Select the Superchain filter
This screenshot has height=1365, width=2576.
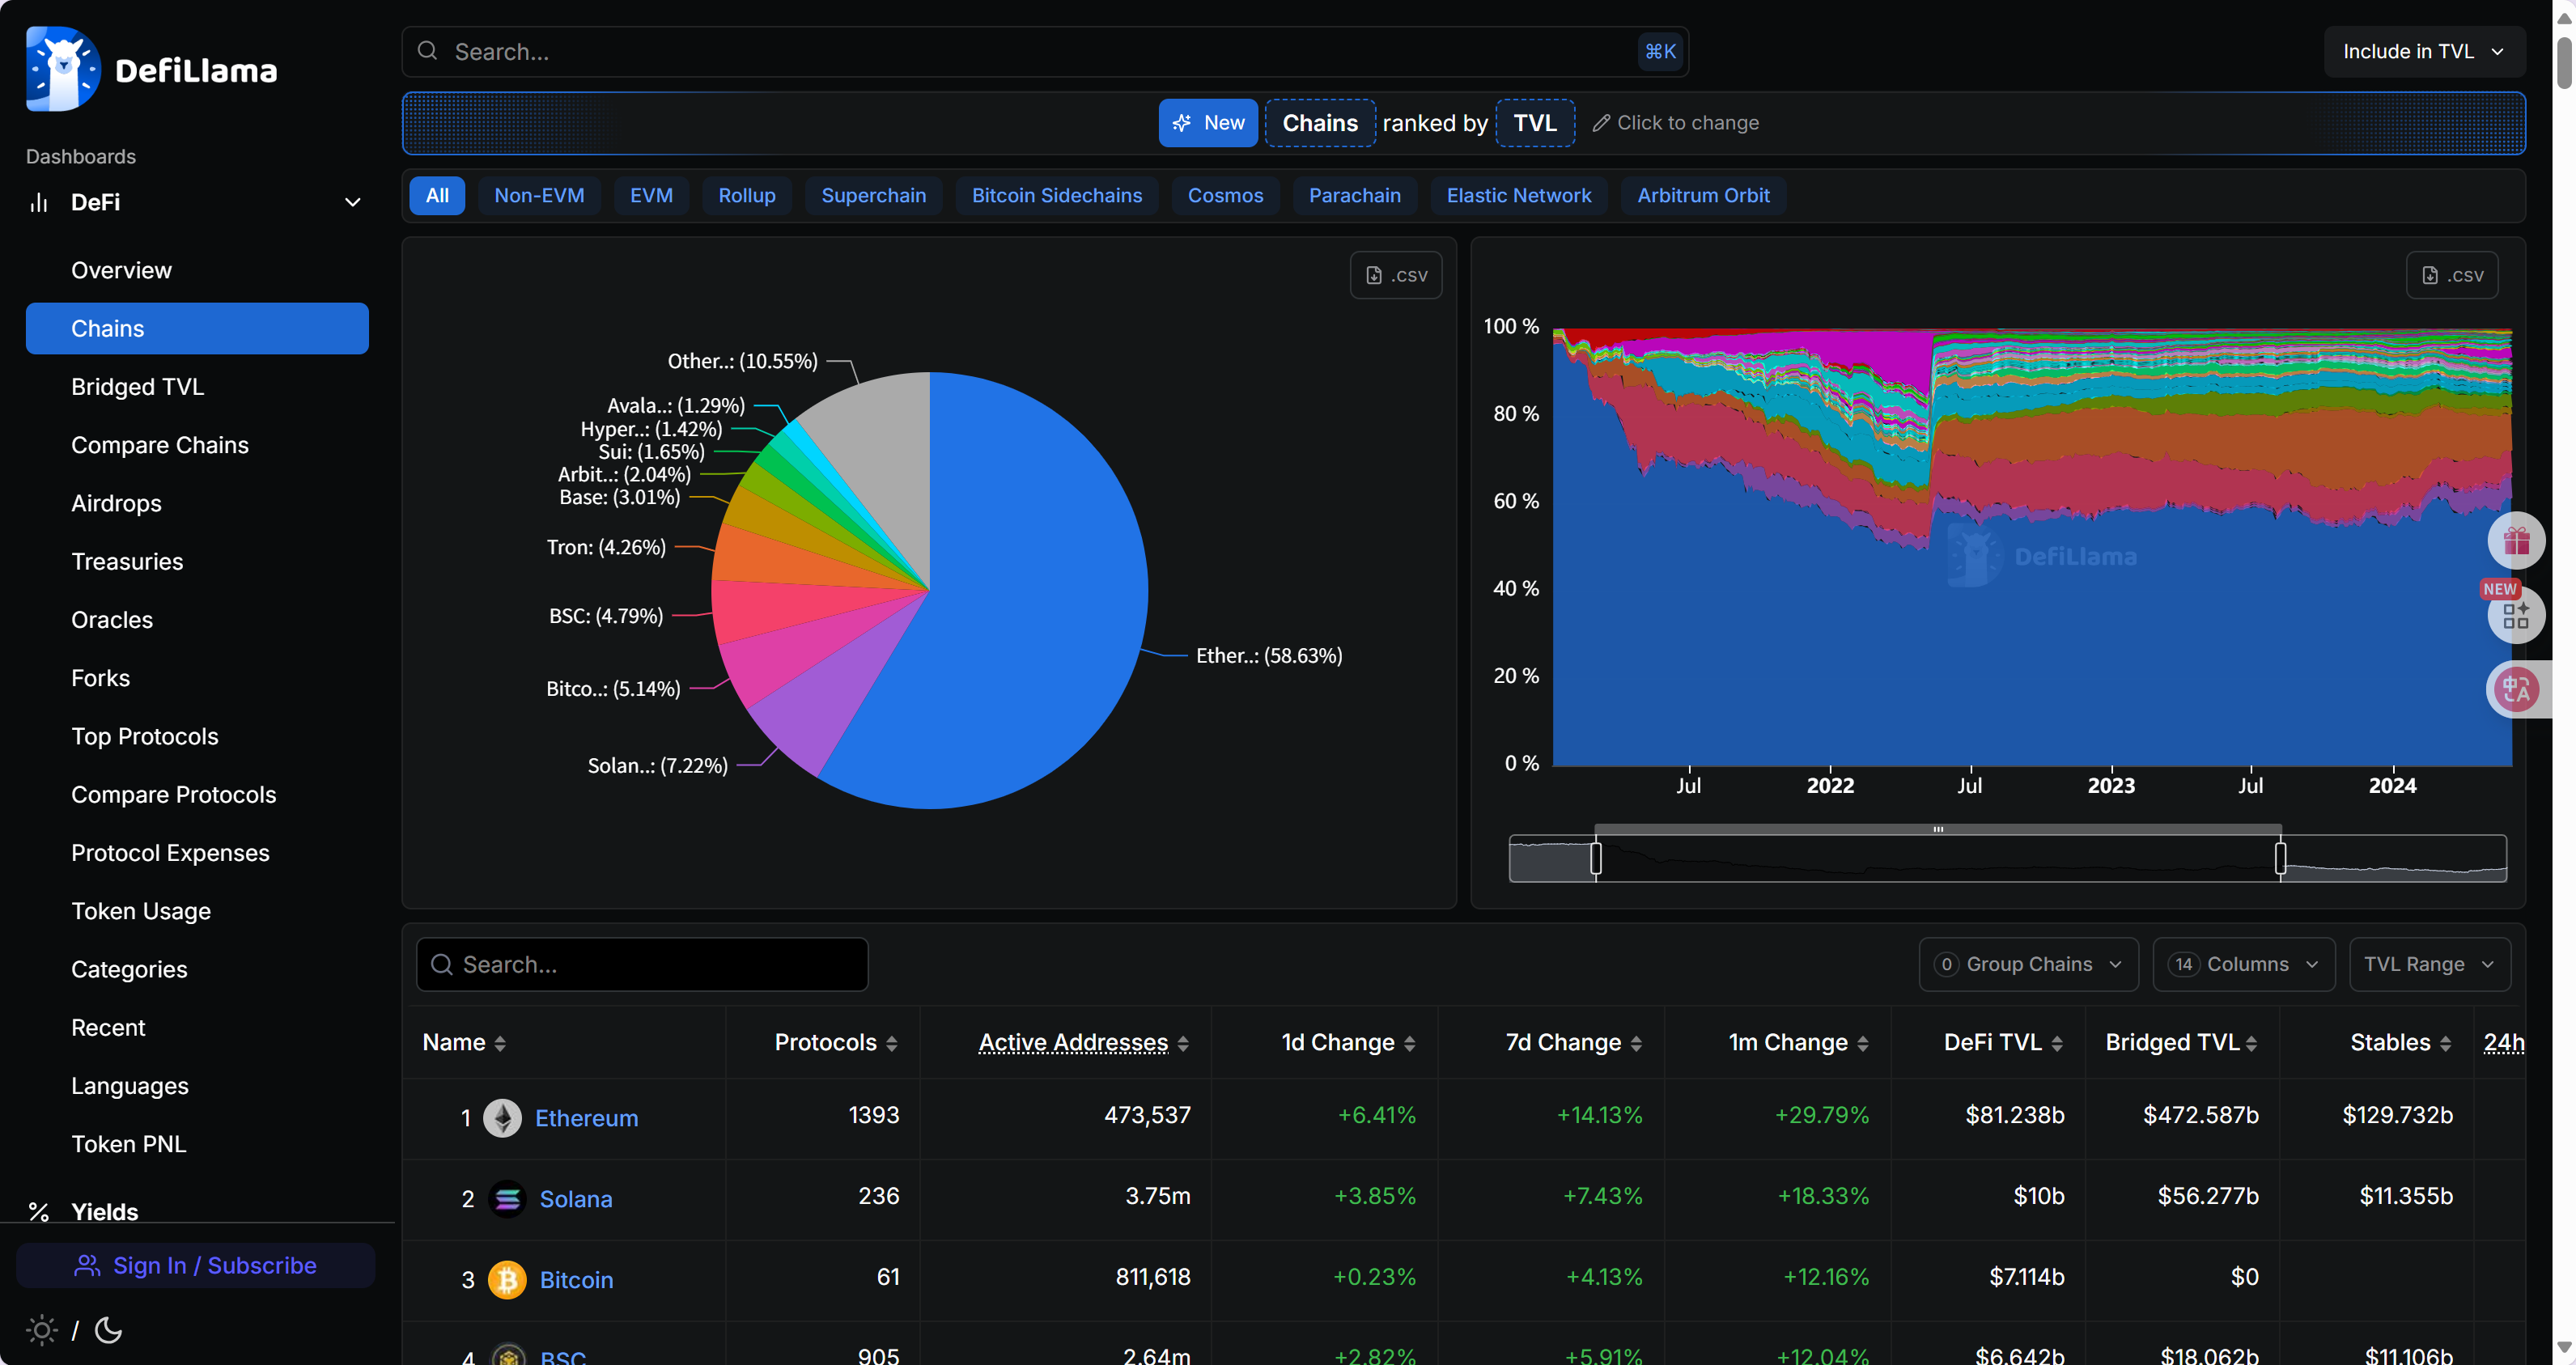click(873, 196)
